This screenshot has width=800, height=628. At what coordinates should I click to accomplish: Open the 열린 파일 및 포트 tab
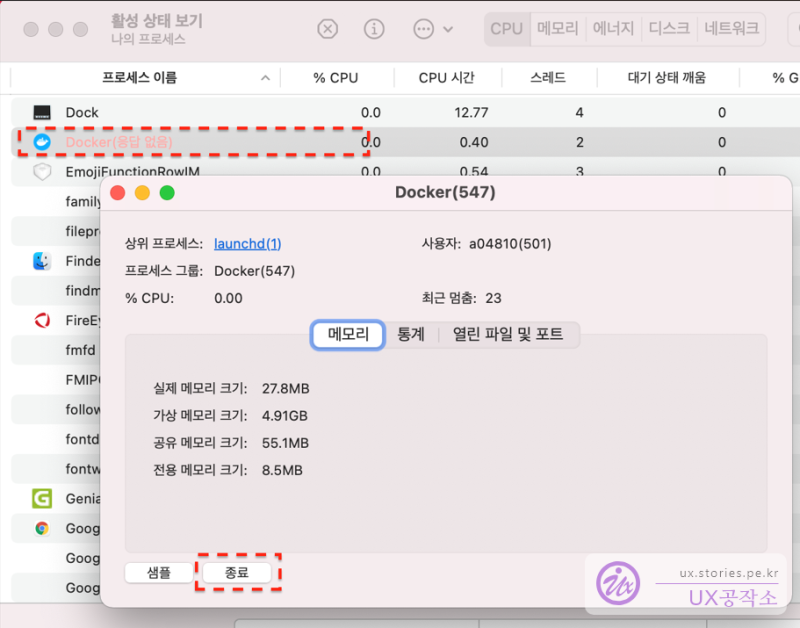(x=508, y=335)
